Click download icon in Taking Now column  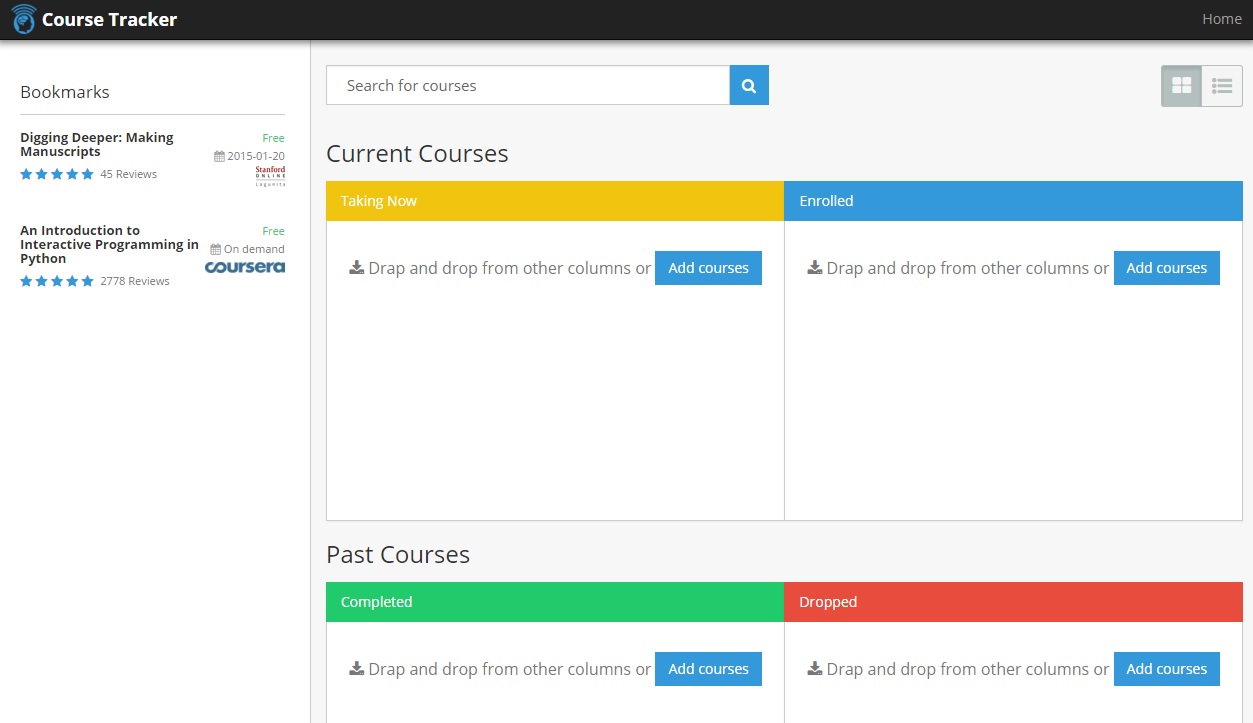click(356, 268)
